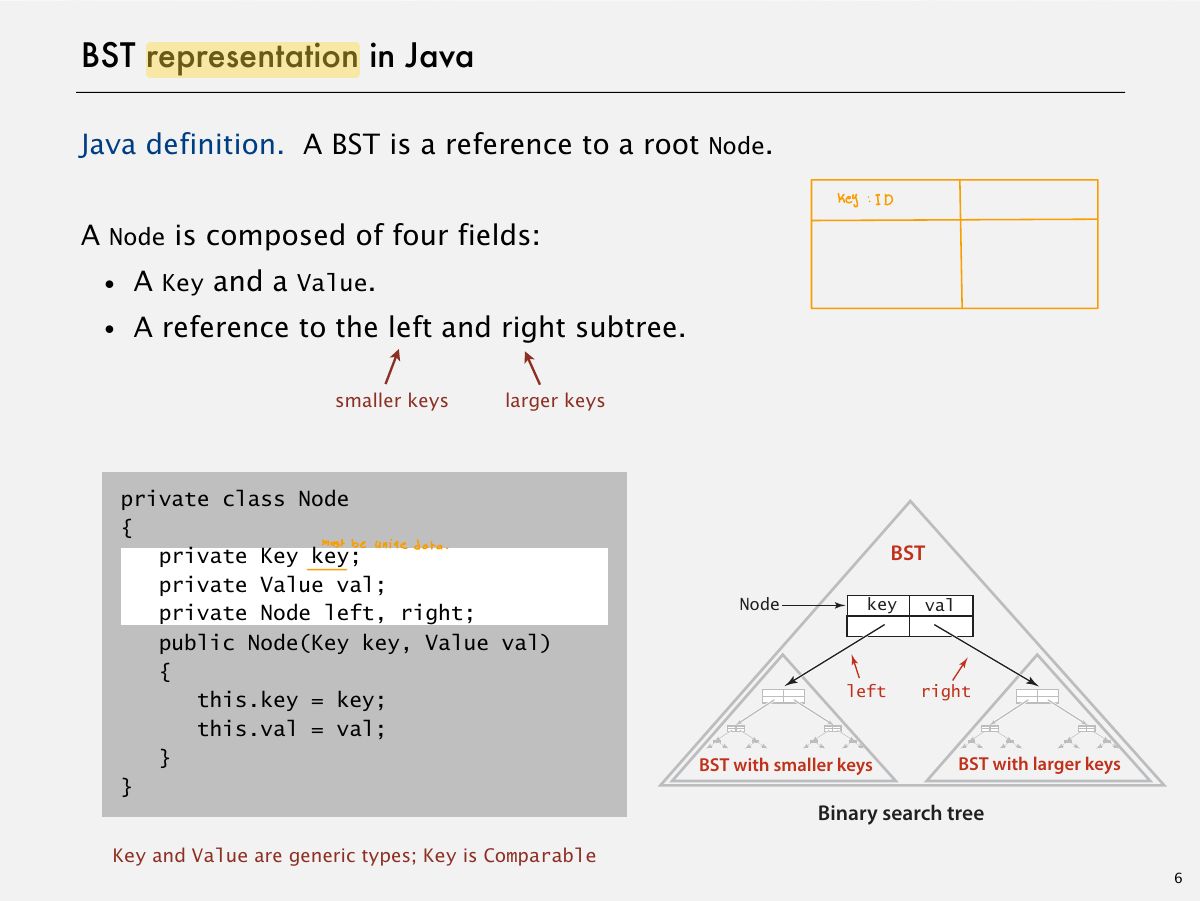Click the slide title "BST representation in Java"
Image resolution: width=1200 pixels, height=901 pixels.
pyautogui.click(x=278, y=57)
